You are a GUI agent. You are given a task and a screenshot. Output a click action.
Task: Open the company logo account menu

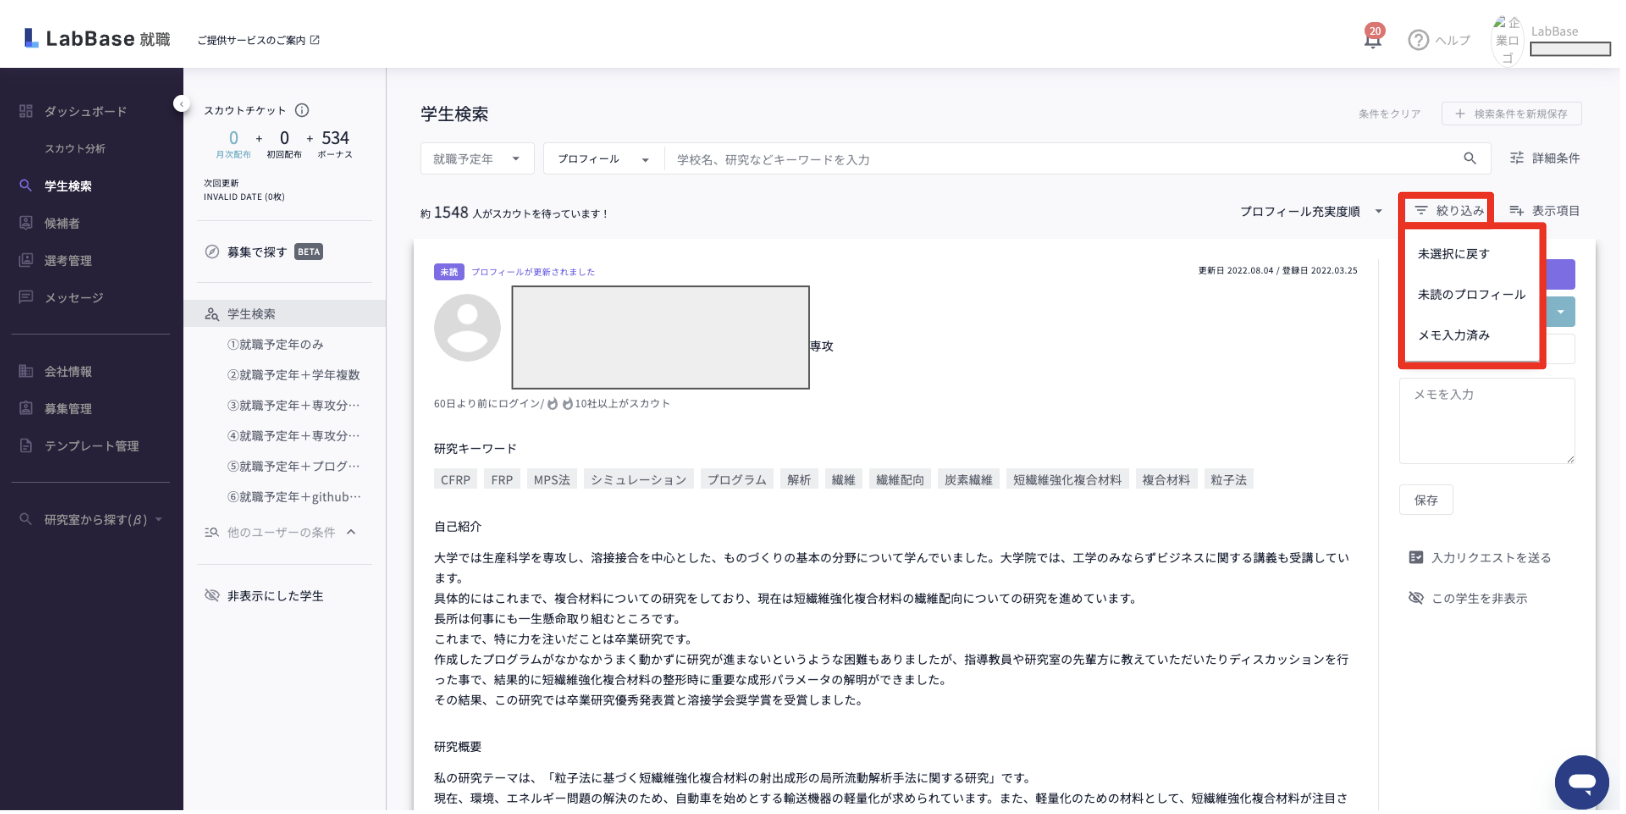[1507, 41]
